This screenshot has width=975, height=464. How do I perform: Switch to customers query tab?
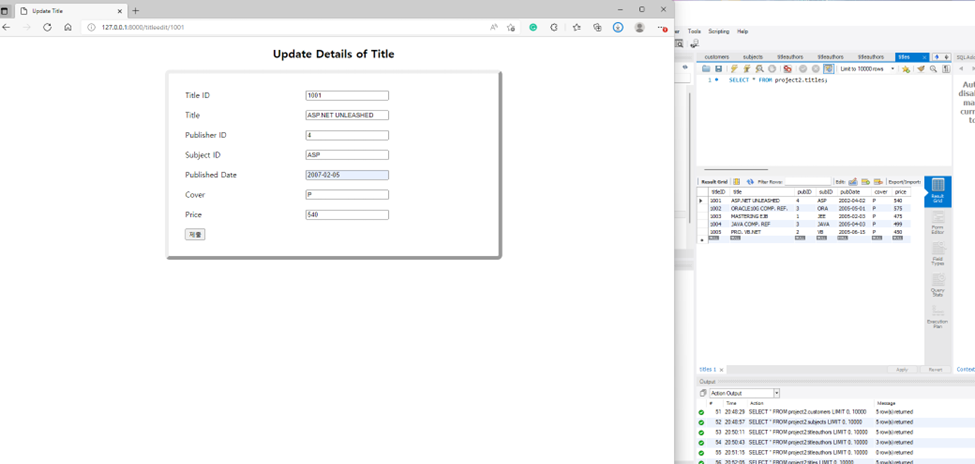point(716,57)
